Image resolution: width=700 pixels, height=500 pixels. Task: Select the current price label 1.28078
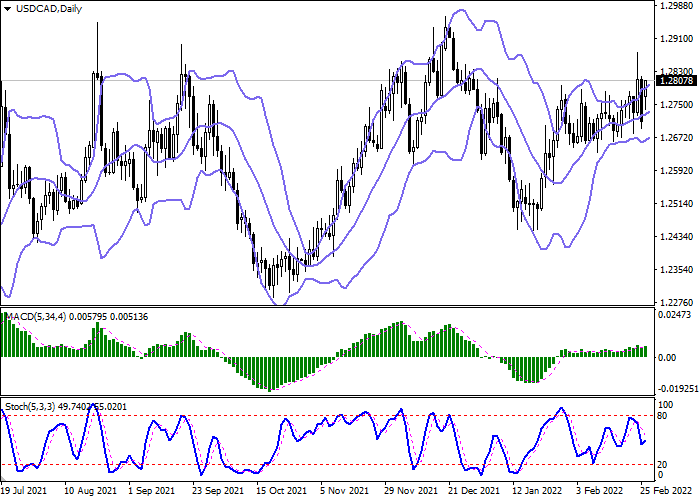click(676, 81)
